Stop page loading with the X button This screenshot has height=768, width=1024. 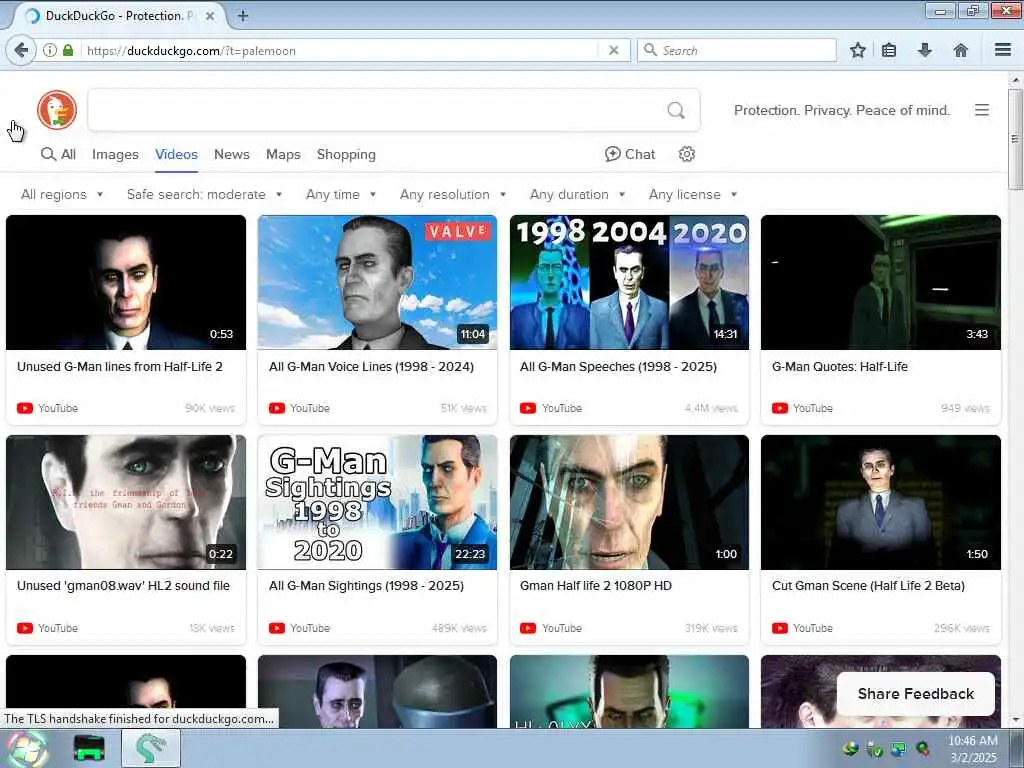coord(613,50)
